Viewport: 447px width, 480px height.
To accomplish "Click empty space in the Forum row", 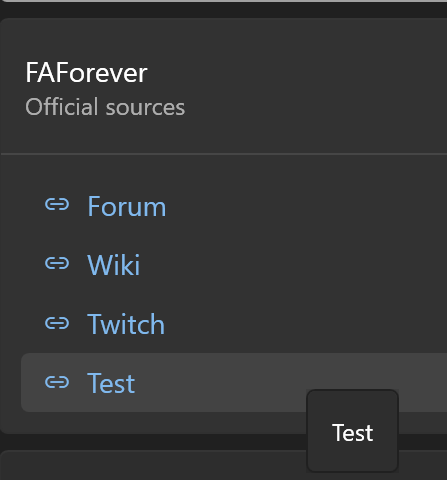I will (x=300, y=206).
